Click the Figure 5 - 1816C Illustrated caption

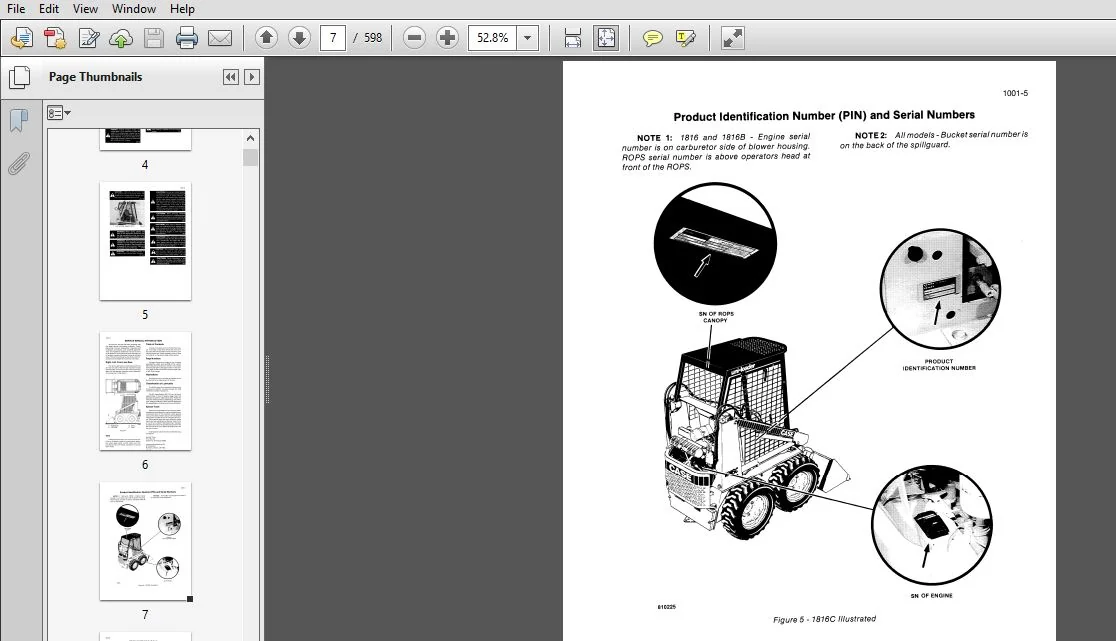[x=824, y=619]
